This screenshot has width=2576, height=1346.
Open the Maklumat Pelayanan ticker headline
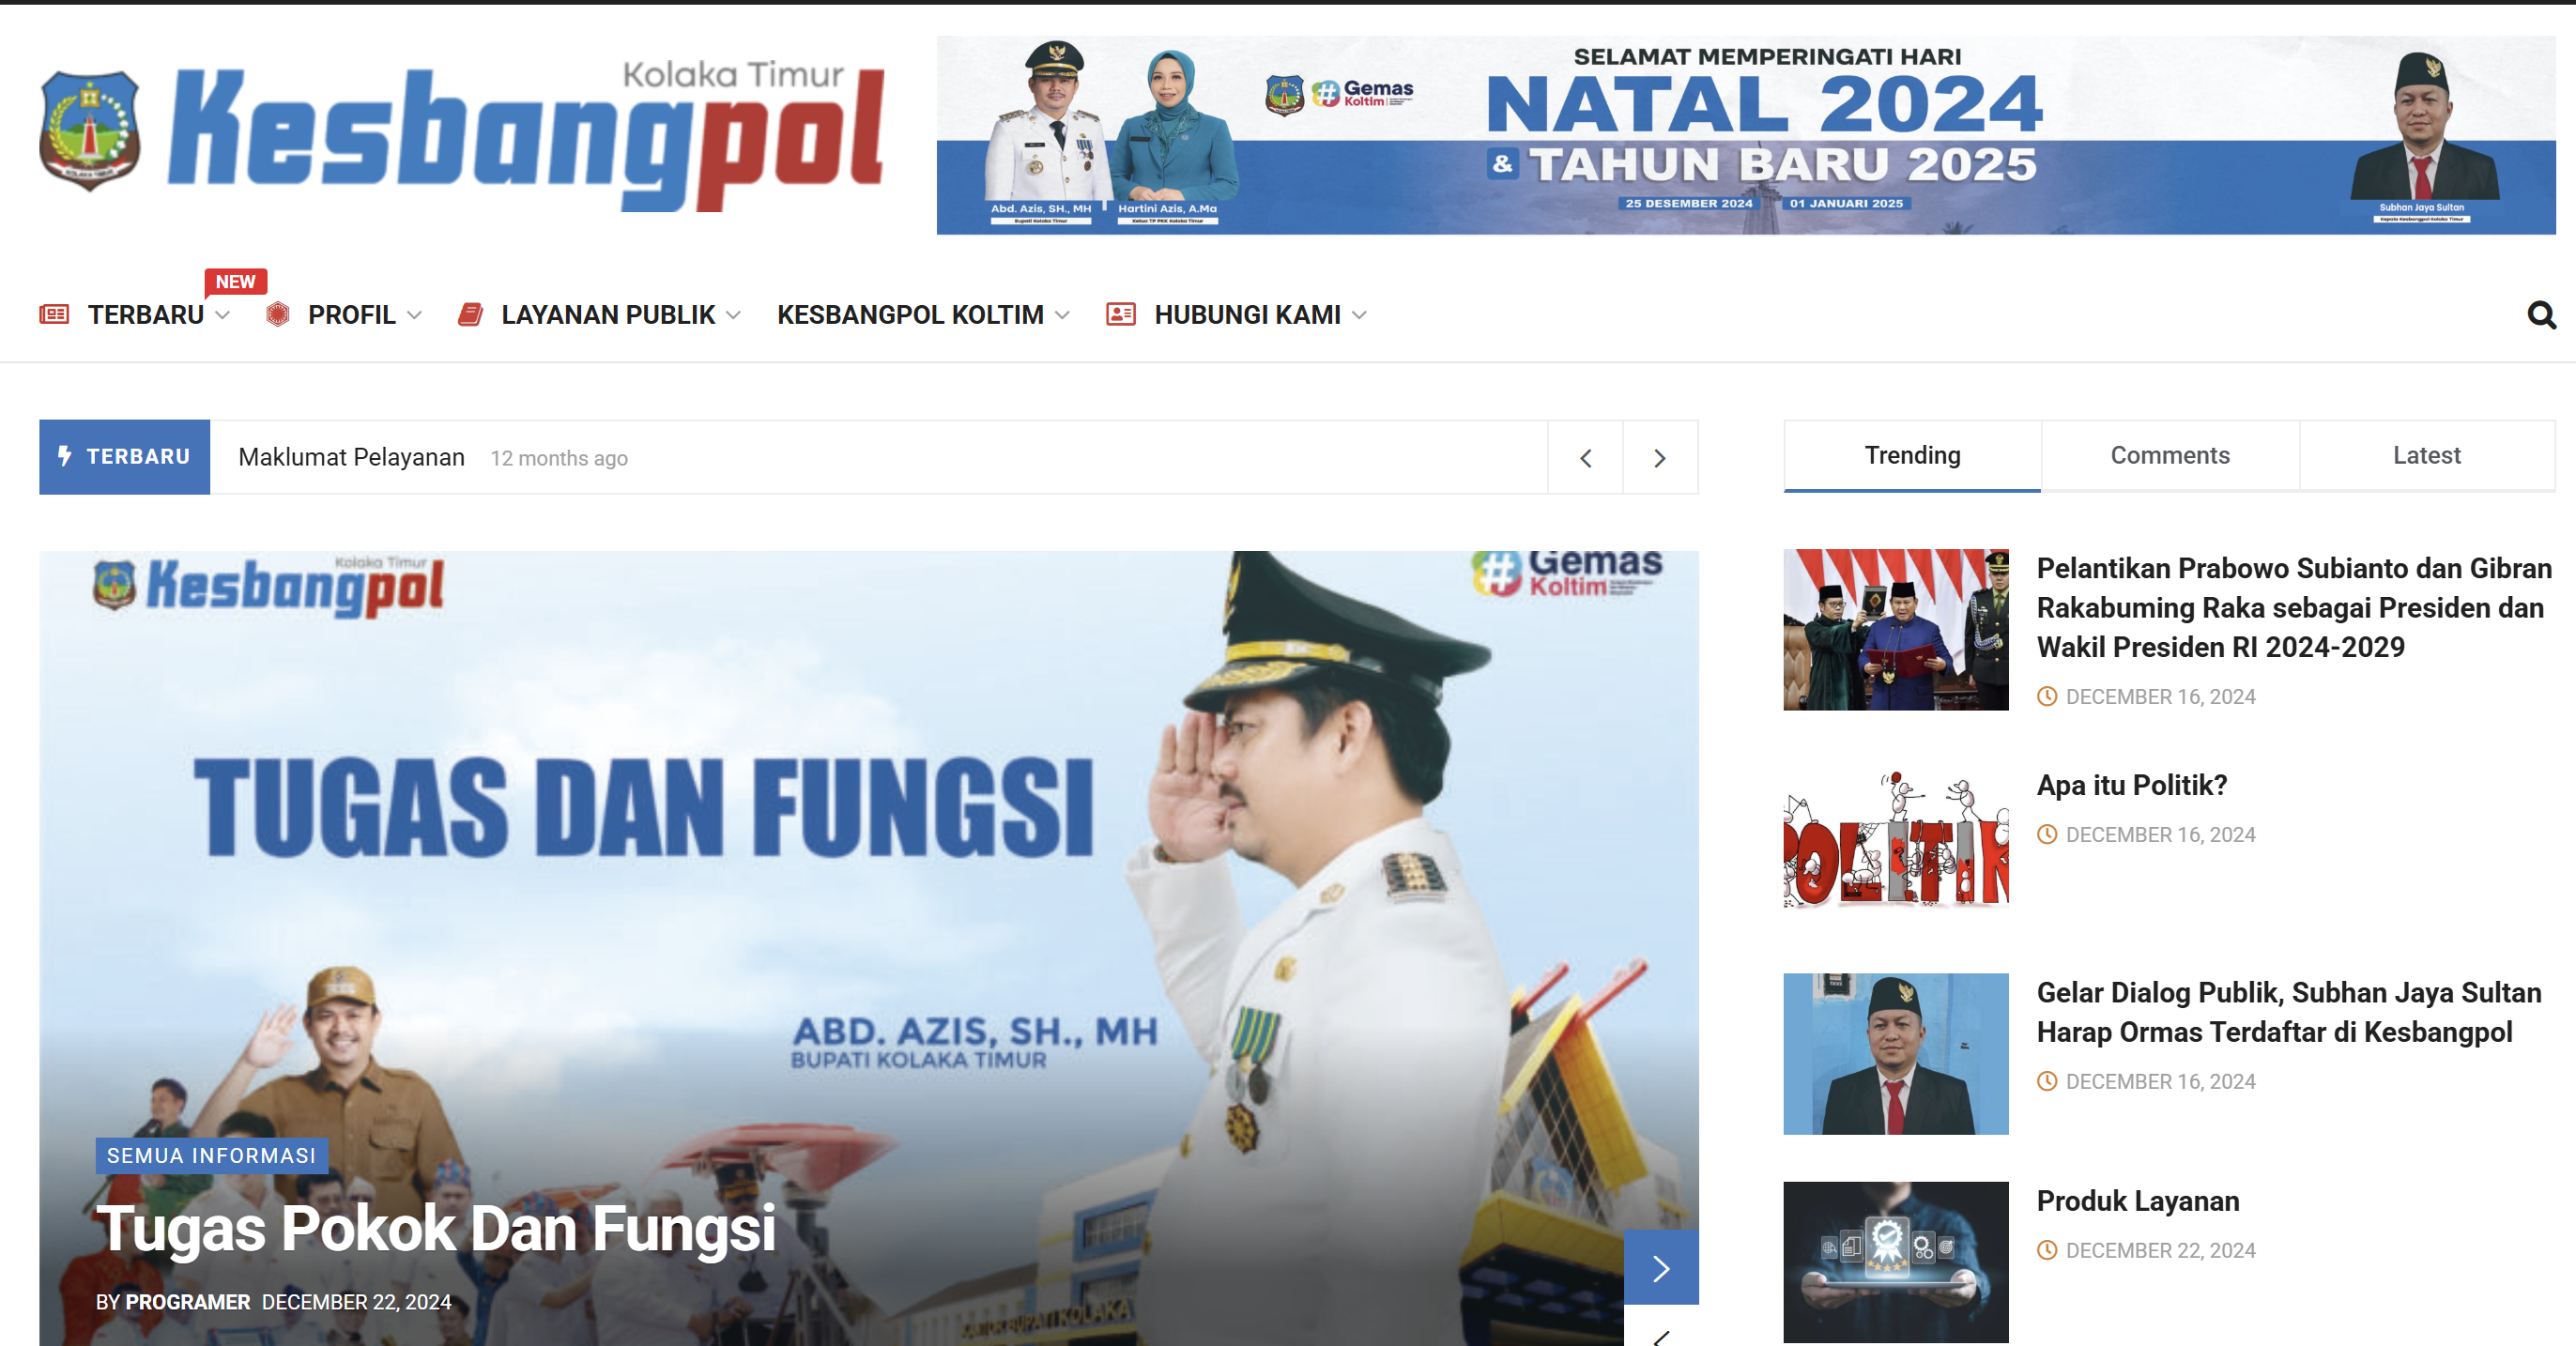point(351,458)
